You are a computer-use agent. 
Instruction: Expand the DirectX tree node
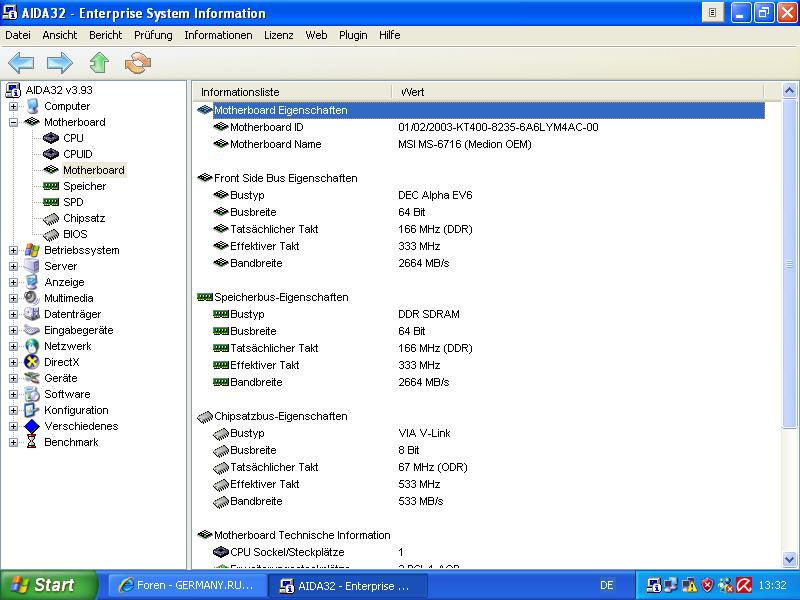coord(14,362)
